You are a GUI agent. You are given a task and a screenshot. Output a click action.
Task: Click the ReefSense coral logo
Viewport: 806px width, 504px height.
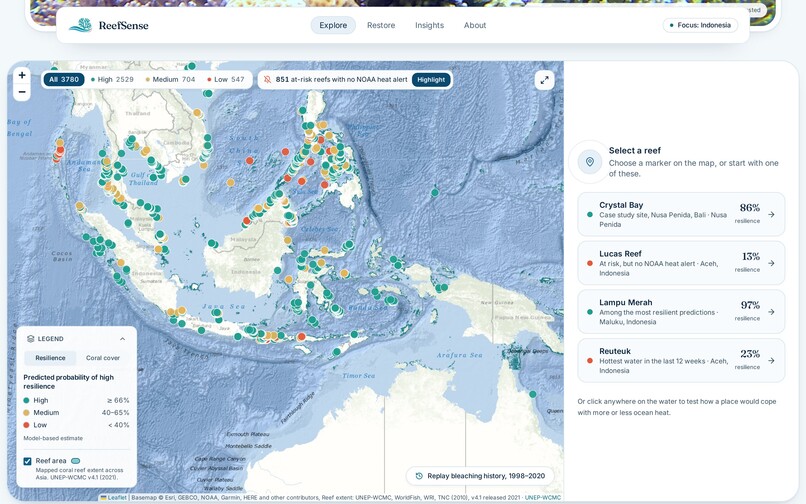coord(81,25)
